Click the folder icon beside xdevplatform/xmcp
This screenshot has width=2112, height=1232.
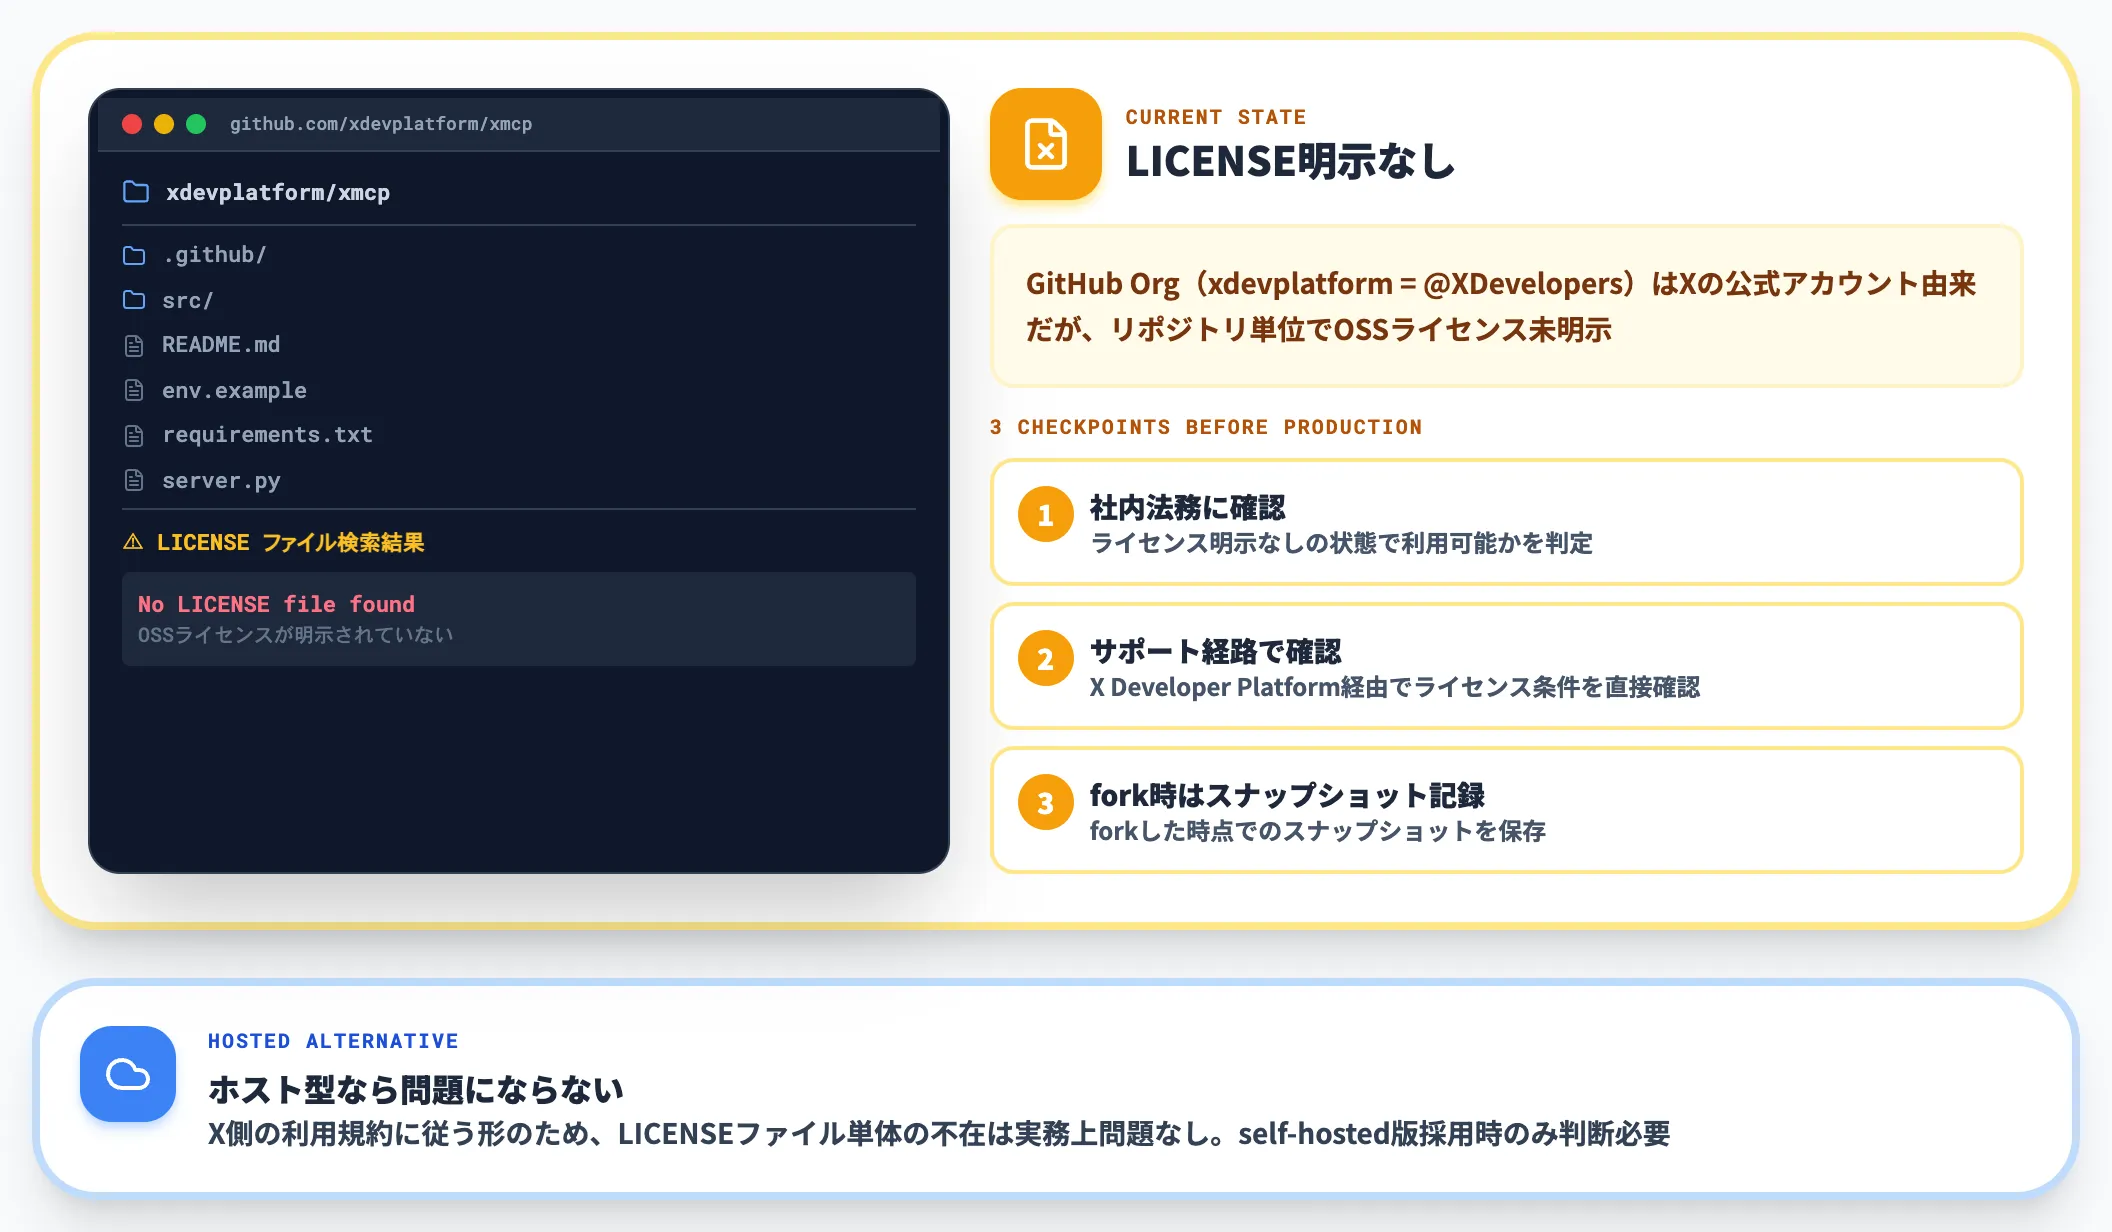tap(136, 192)
